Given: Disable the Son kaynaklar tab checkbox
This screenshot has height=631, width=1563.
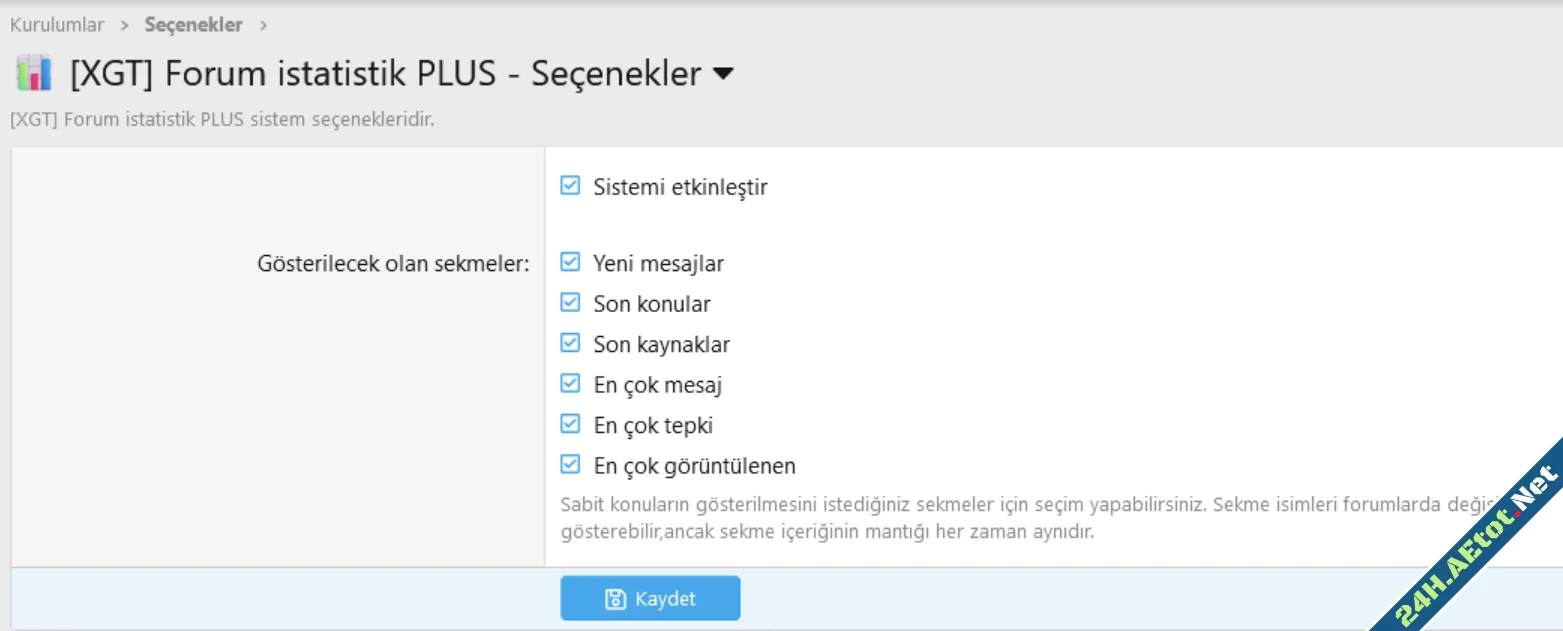Looking at the screenshot, I should [x=570, y=343].
